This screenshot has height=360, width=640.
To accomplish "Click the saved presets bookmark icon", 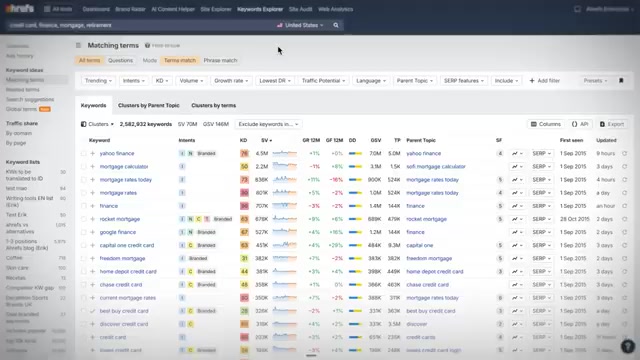I will 621,81.
